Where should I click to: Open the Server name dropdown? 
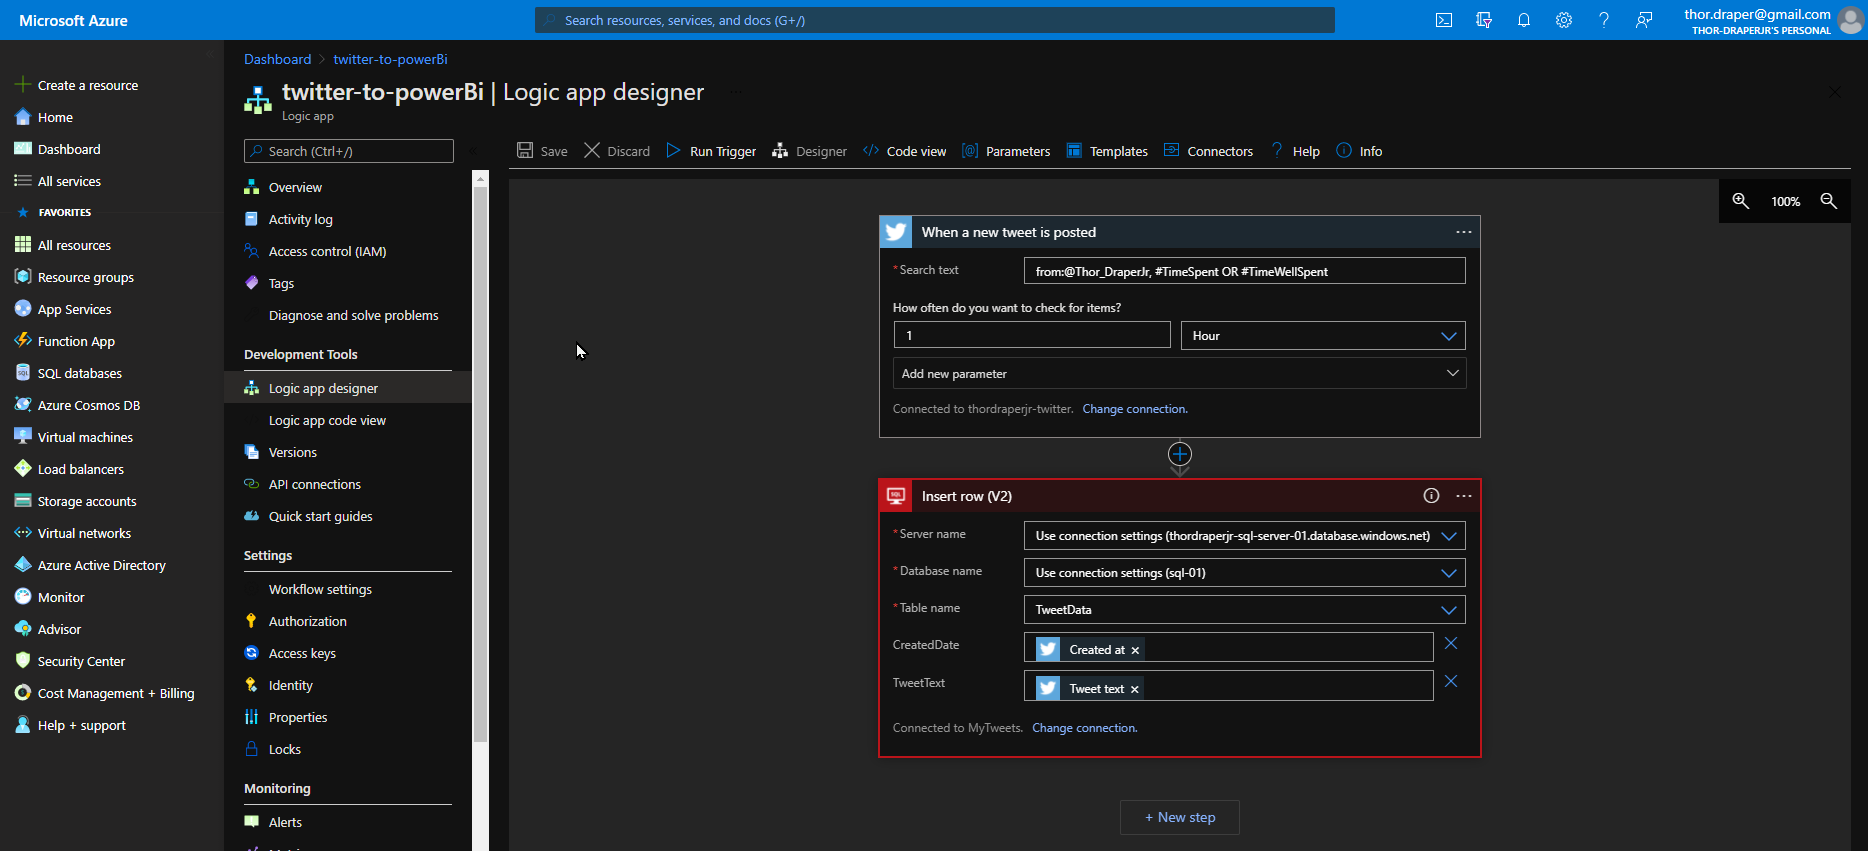coord(1245,536)
